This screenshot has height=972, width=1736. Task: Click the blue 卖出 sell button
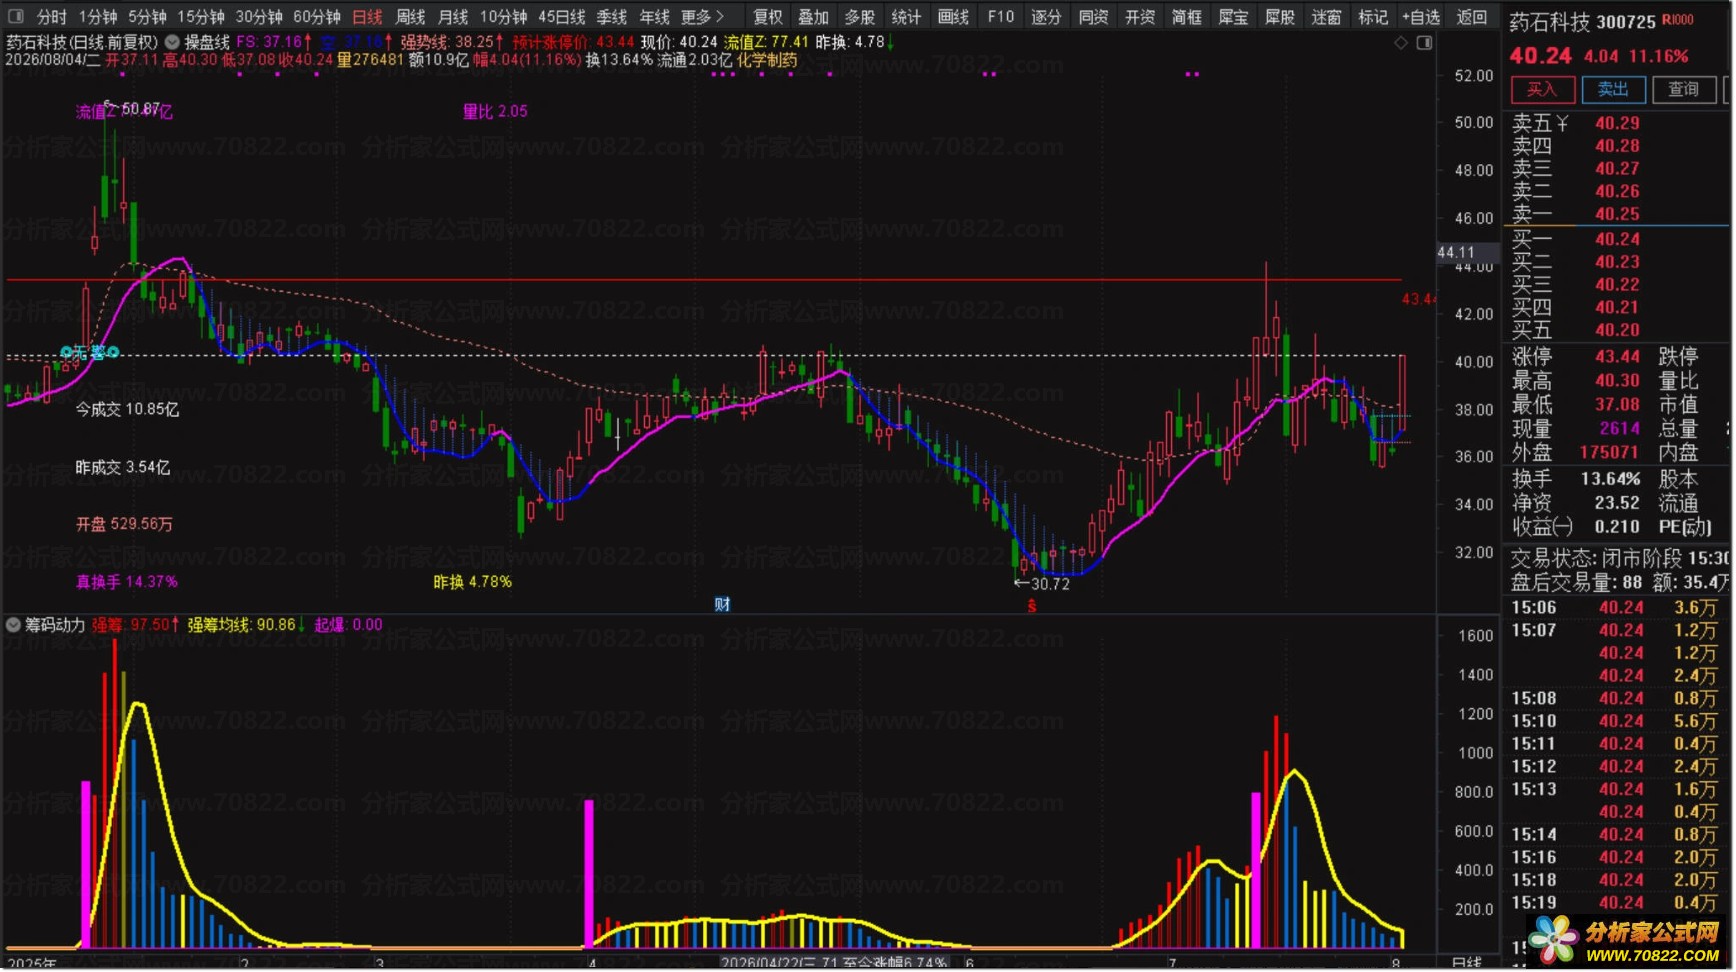click(x=1613, y=90)
